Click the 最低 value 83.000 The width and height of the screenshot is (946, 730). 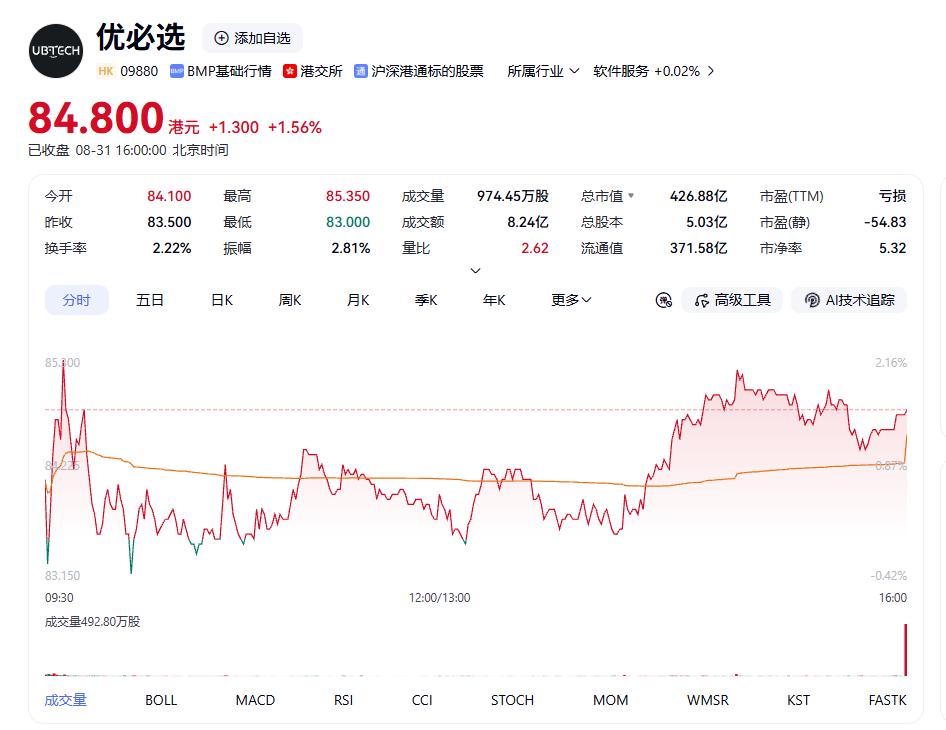tap(348, 222)
